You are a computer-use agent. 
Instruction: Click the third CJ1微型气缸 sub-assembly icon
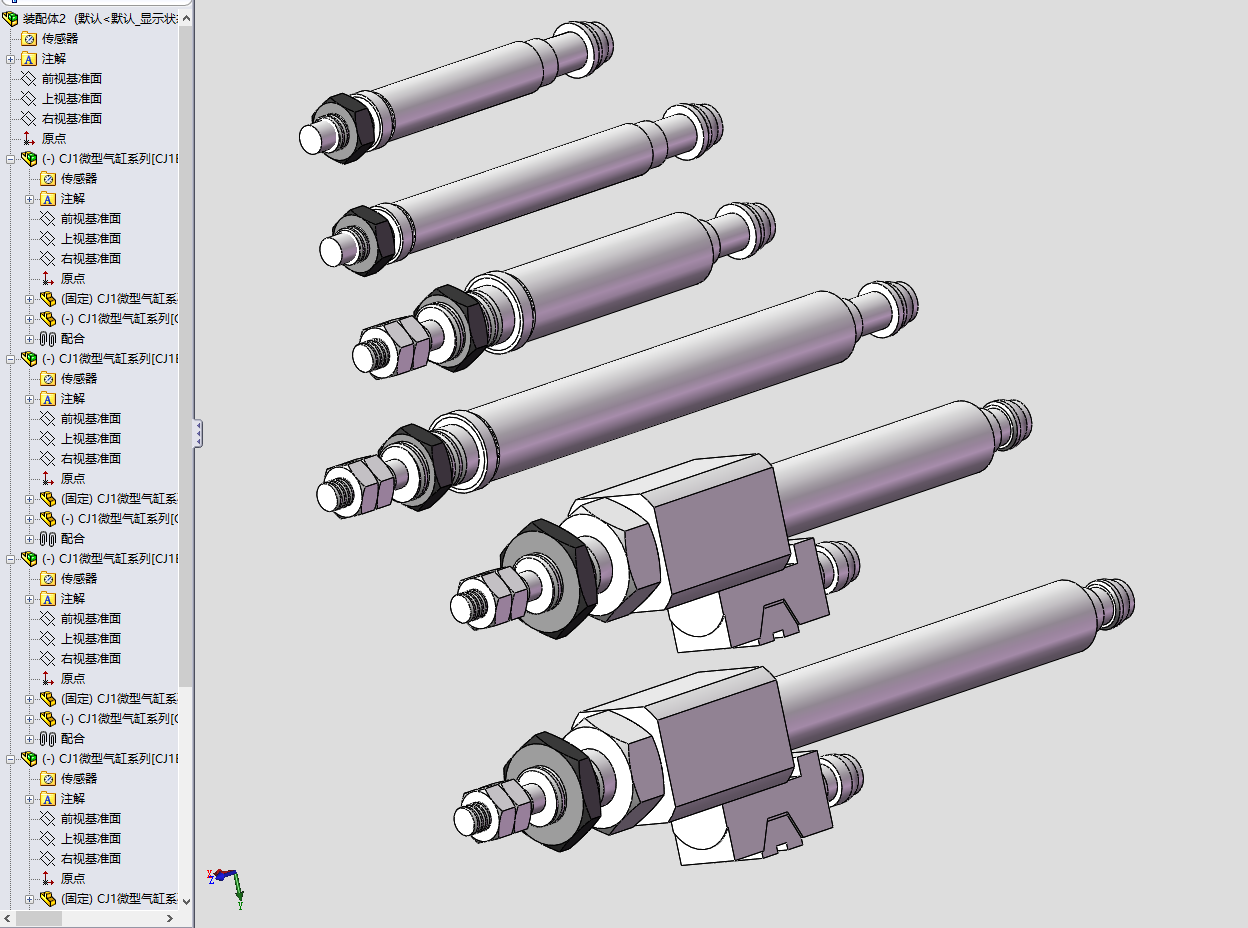point(28,558)
